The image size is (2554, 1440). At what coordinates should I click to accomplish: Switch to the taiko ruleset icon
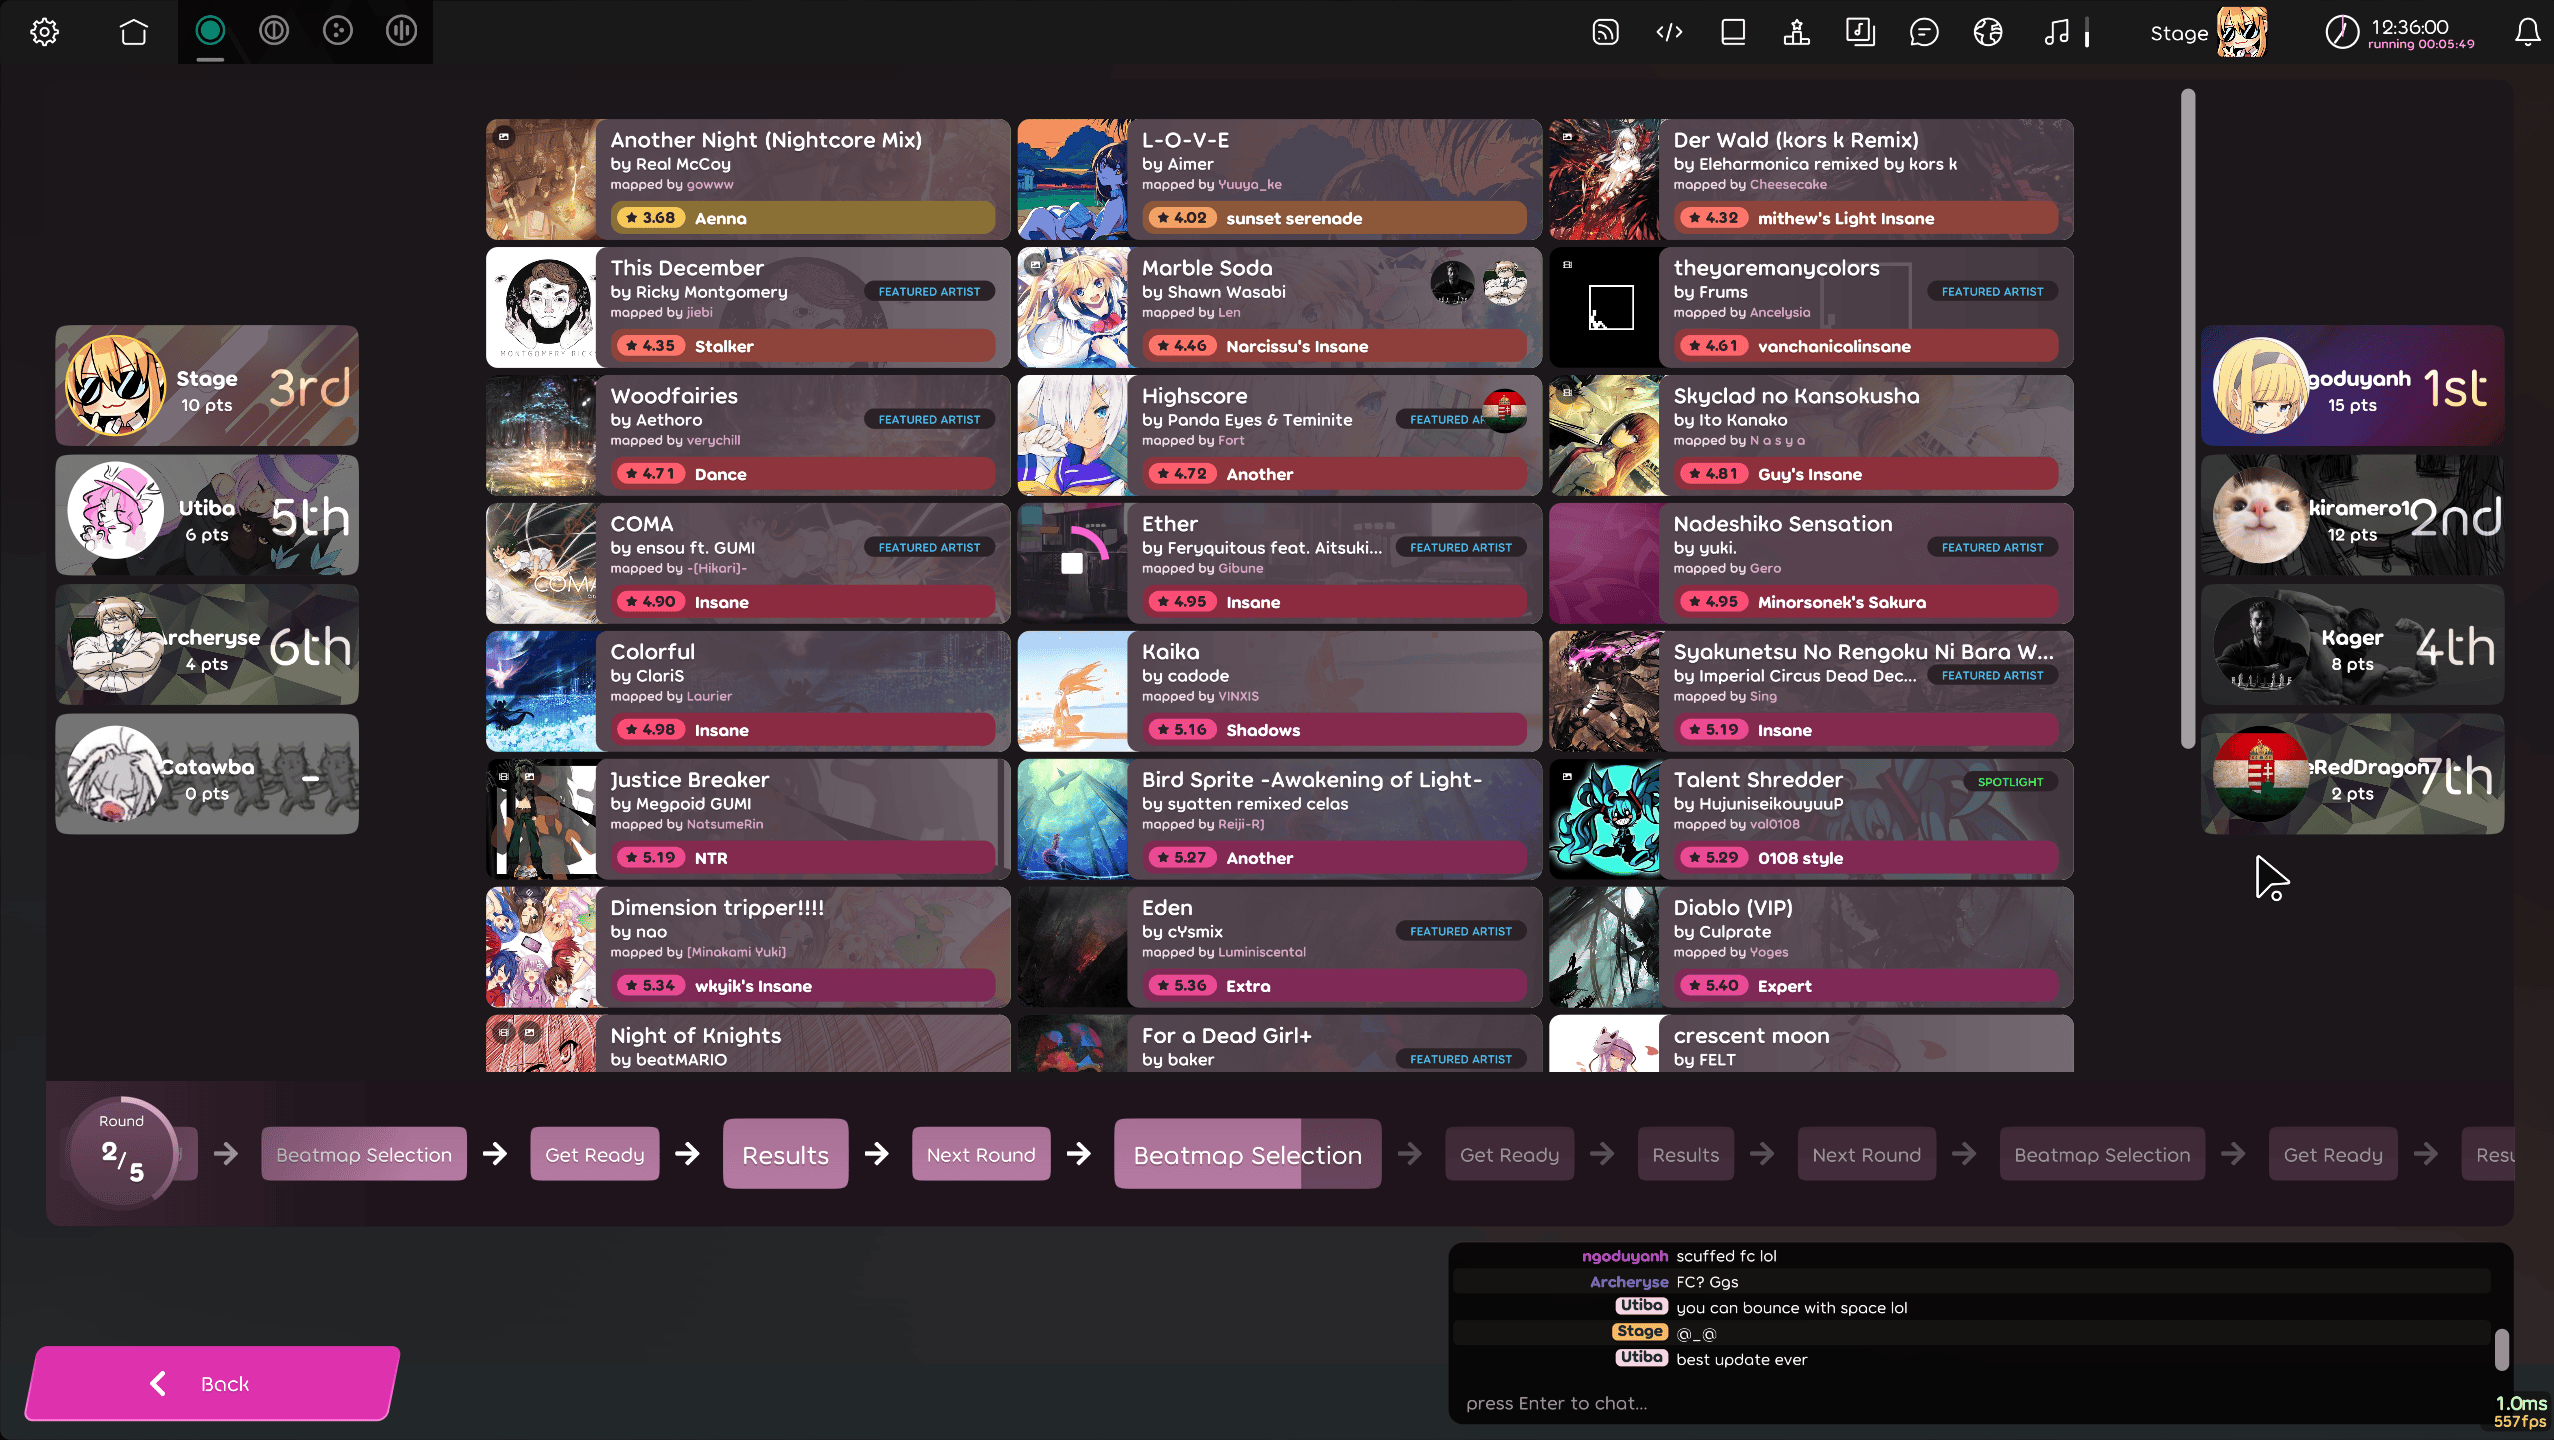tap(274, 32)
